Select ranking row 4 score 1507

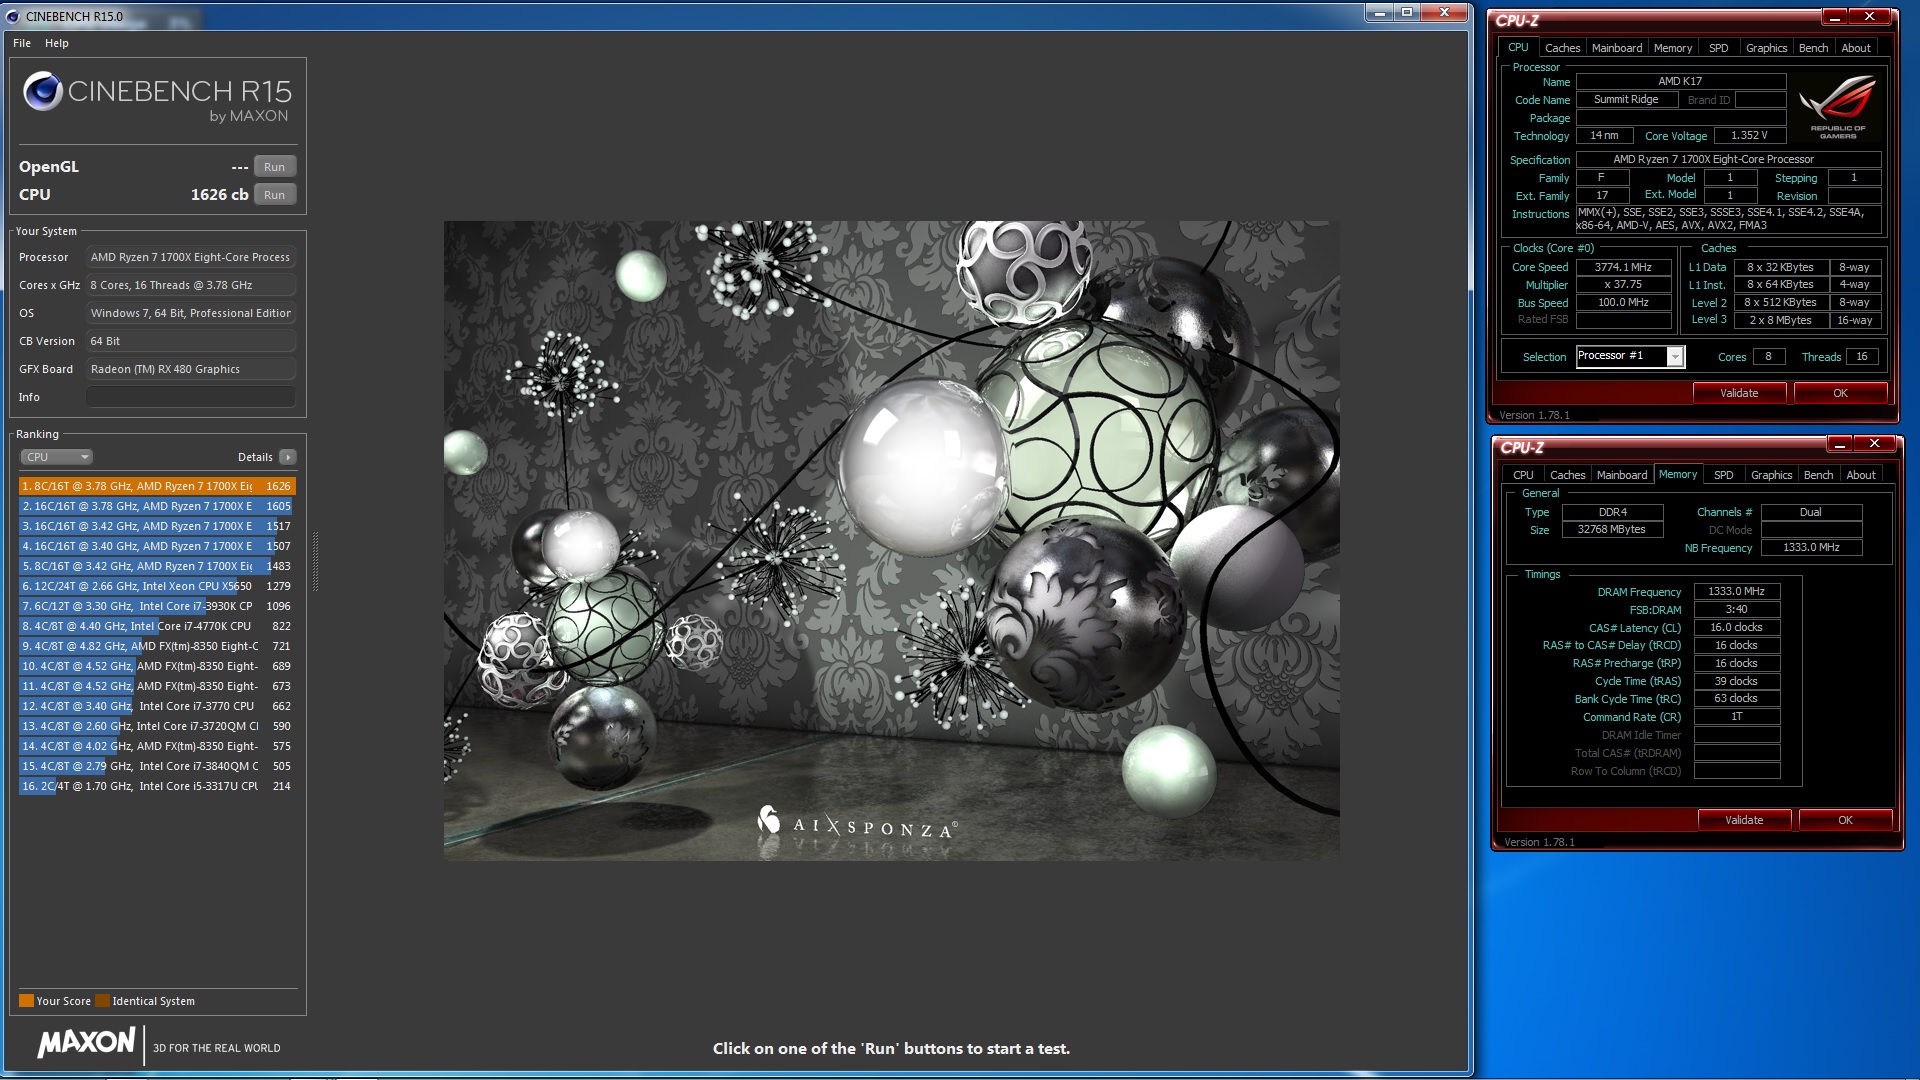157,546
